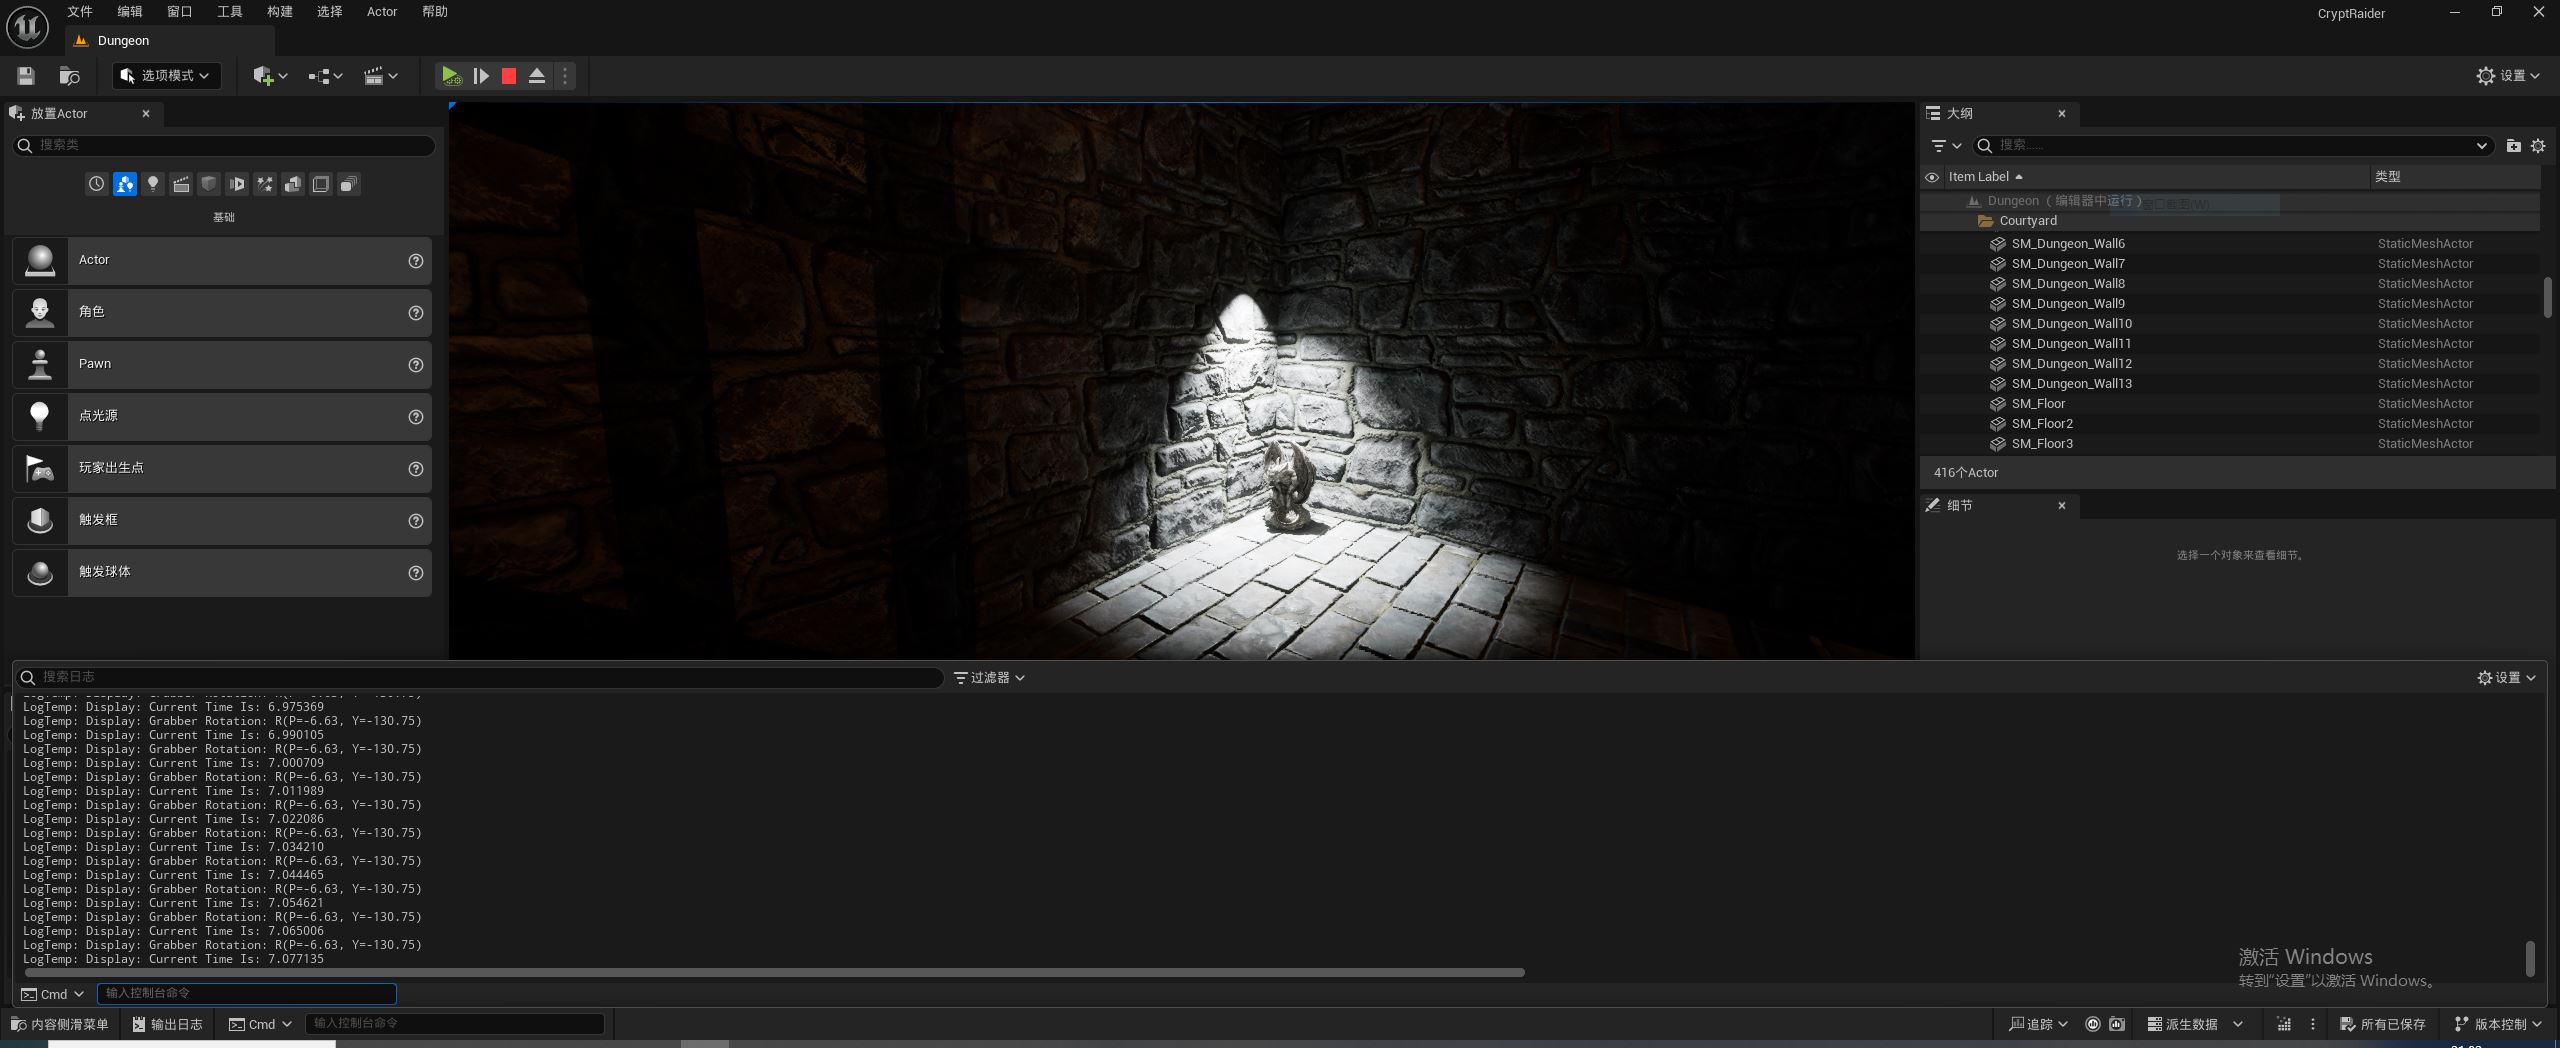Toggle visibility column eye header
This screenshot has height=1048, width=2560.
[x=1932, y=177]
